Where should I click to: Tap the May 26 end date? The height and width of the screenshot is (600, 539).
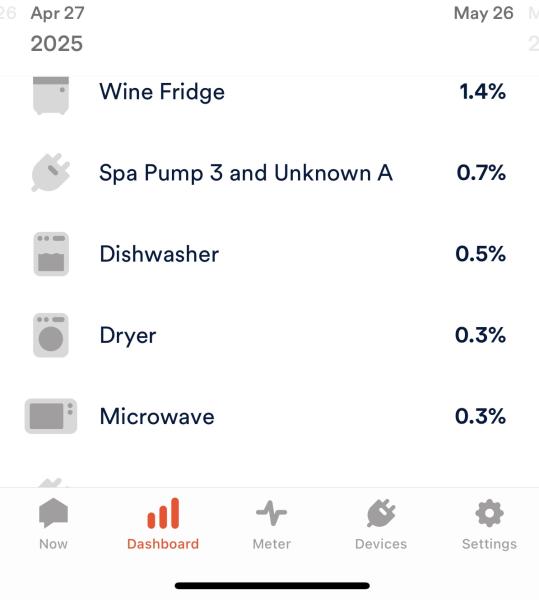pos(484,13)
